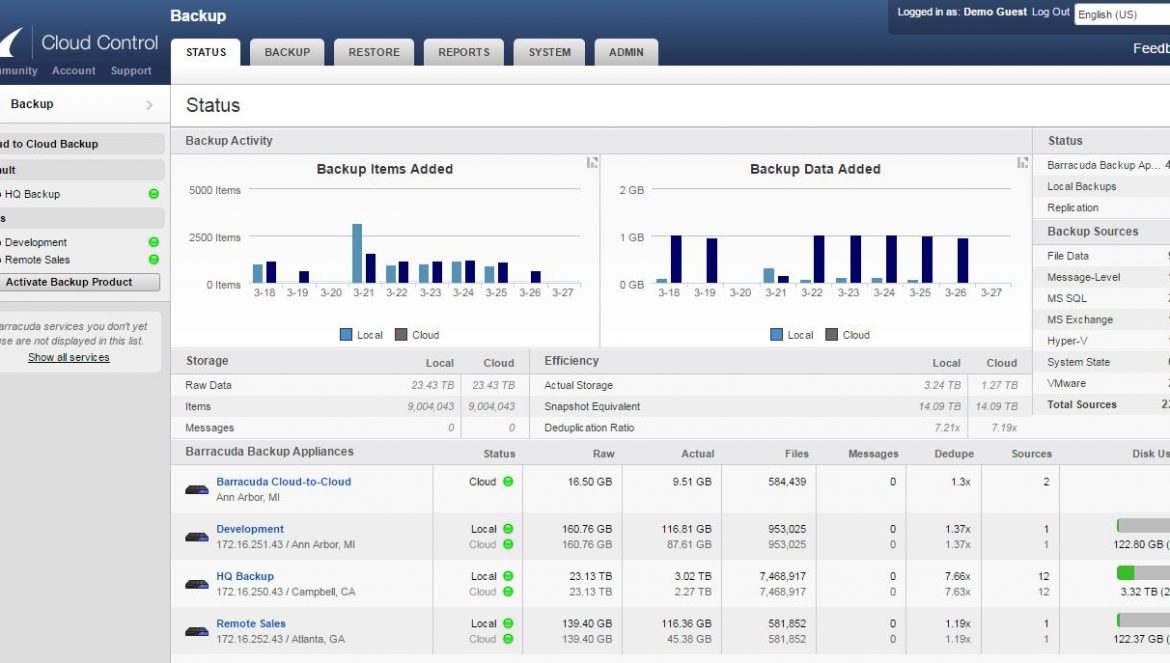Click the Sources column header

click(1031, 453)
